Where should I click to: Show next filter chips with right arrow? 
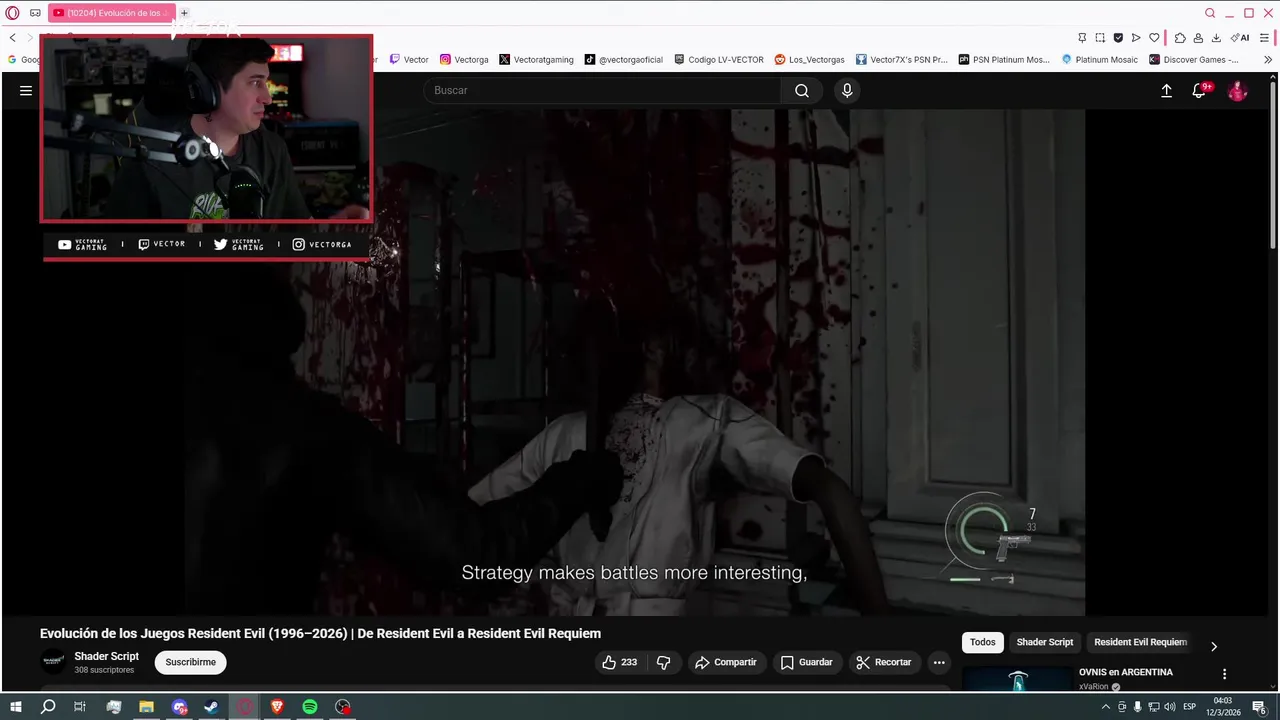point(1214,646)
